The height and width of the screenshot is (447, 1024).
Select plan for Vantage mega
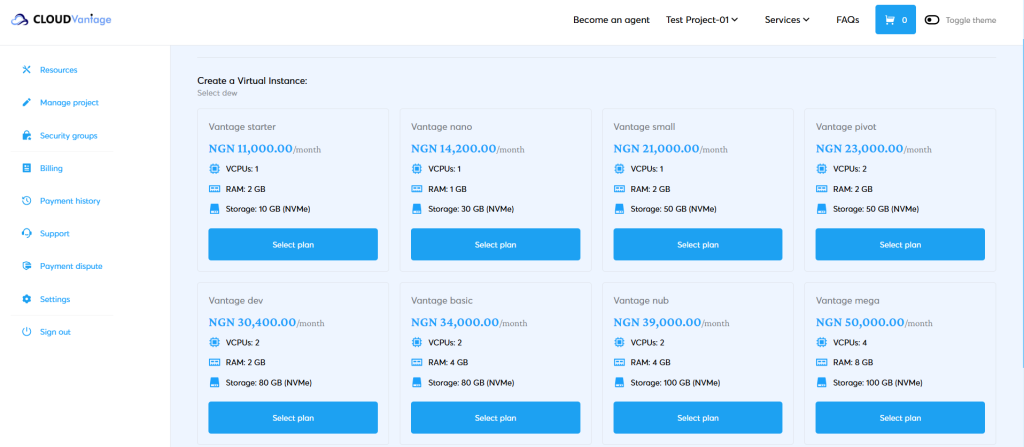pyautogui.click(x=900, y=418)
